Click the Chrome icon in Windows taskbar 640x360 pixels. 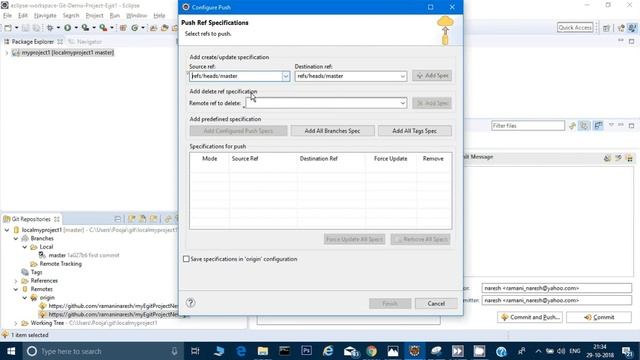(371, 351)
